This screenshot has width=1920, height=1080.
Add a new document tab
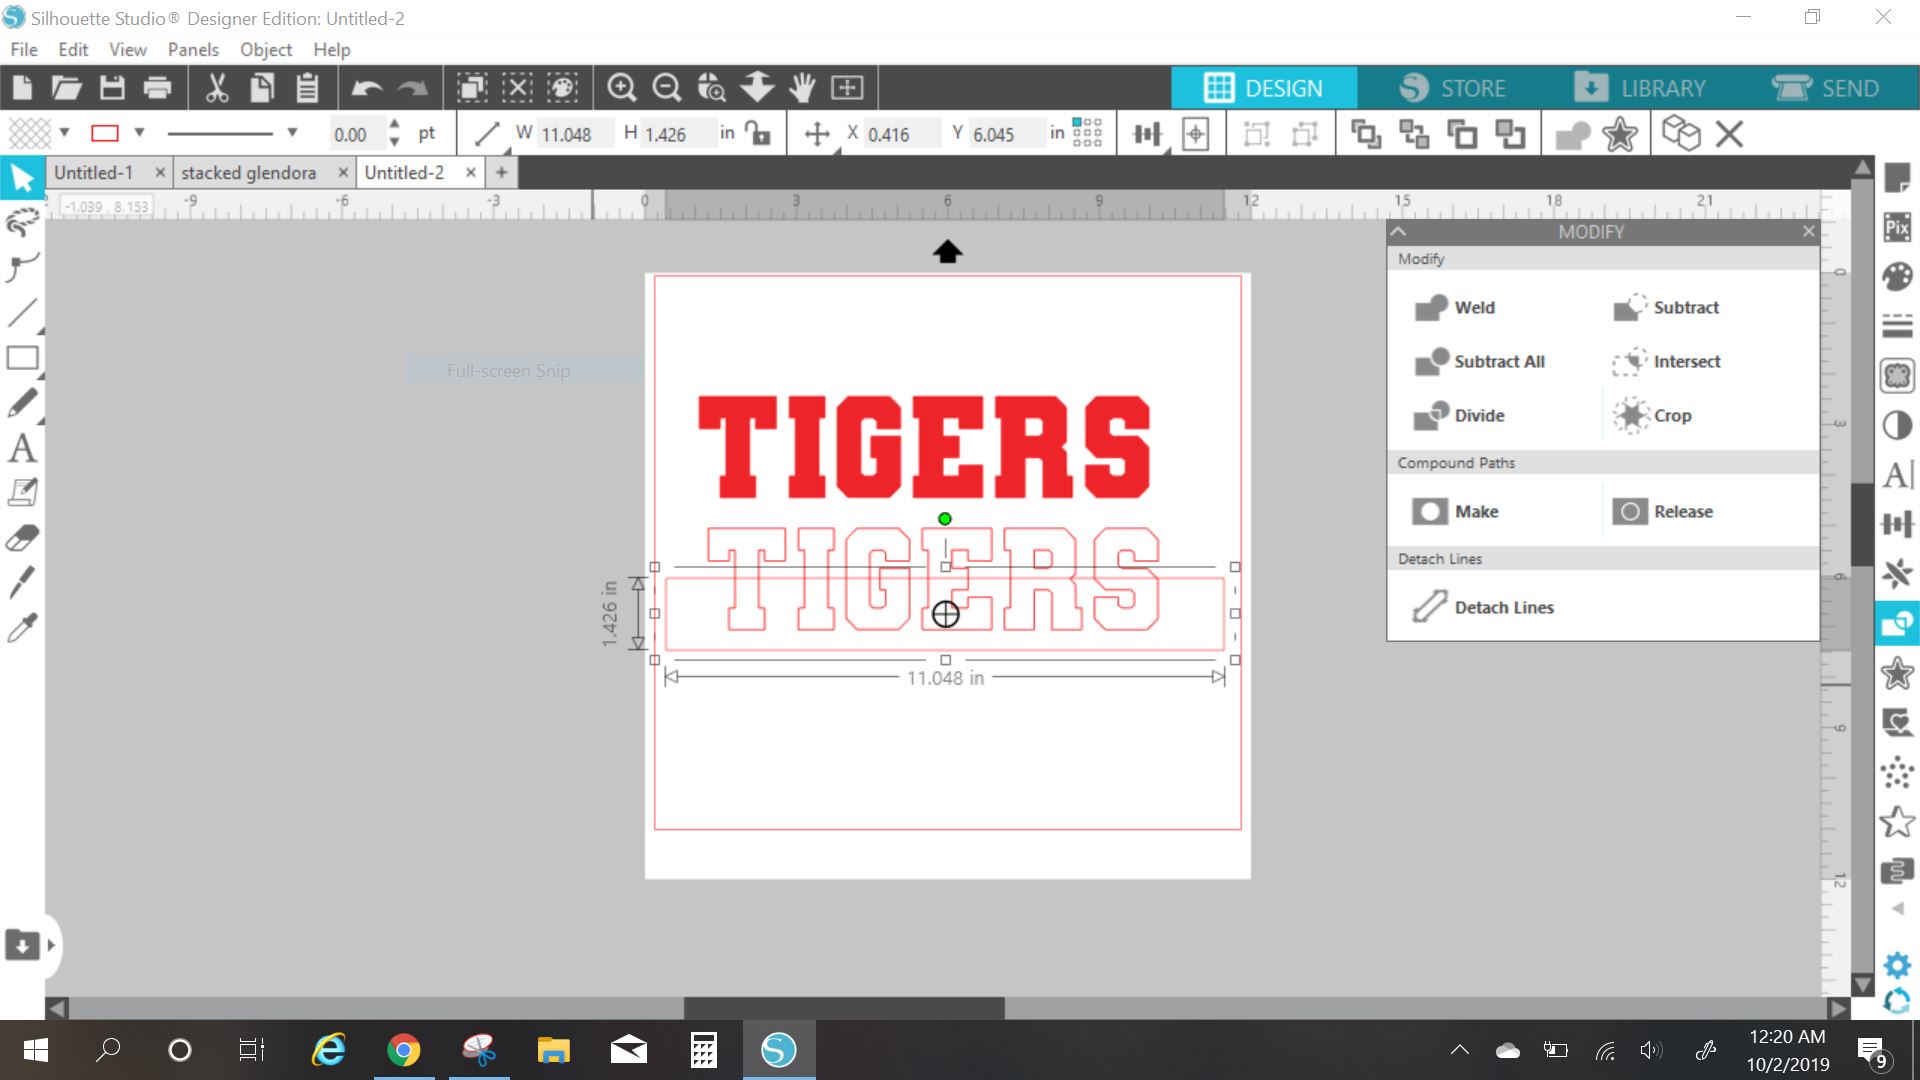click(x=502, y=172)
